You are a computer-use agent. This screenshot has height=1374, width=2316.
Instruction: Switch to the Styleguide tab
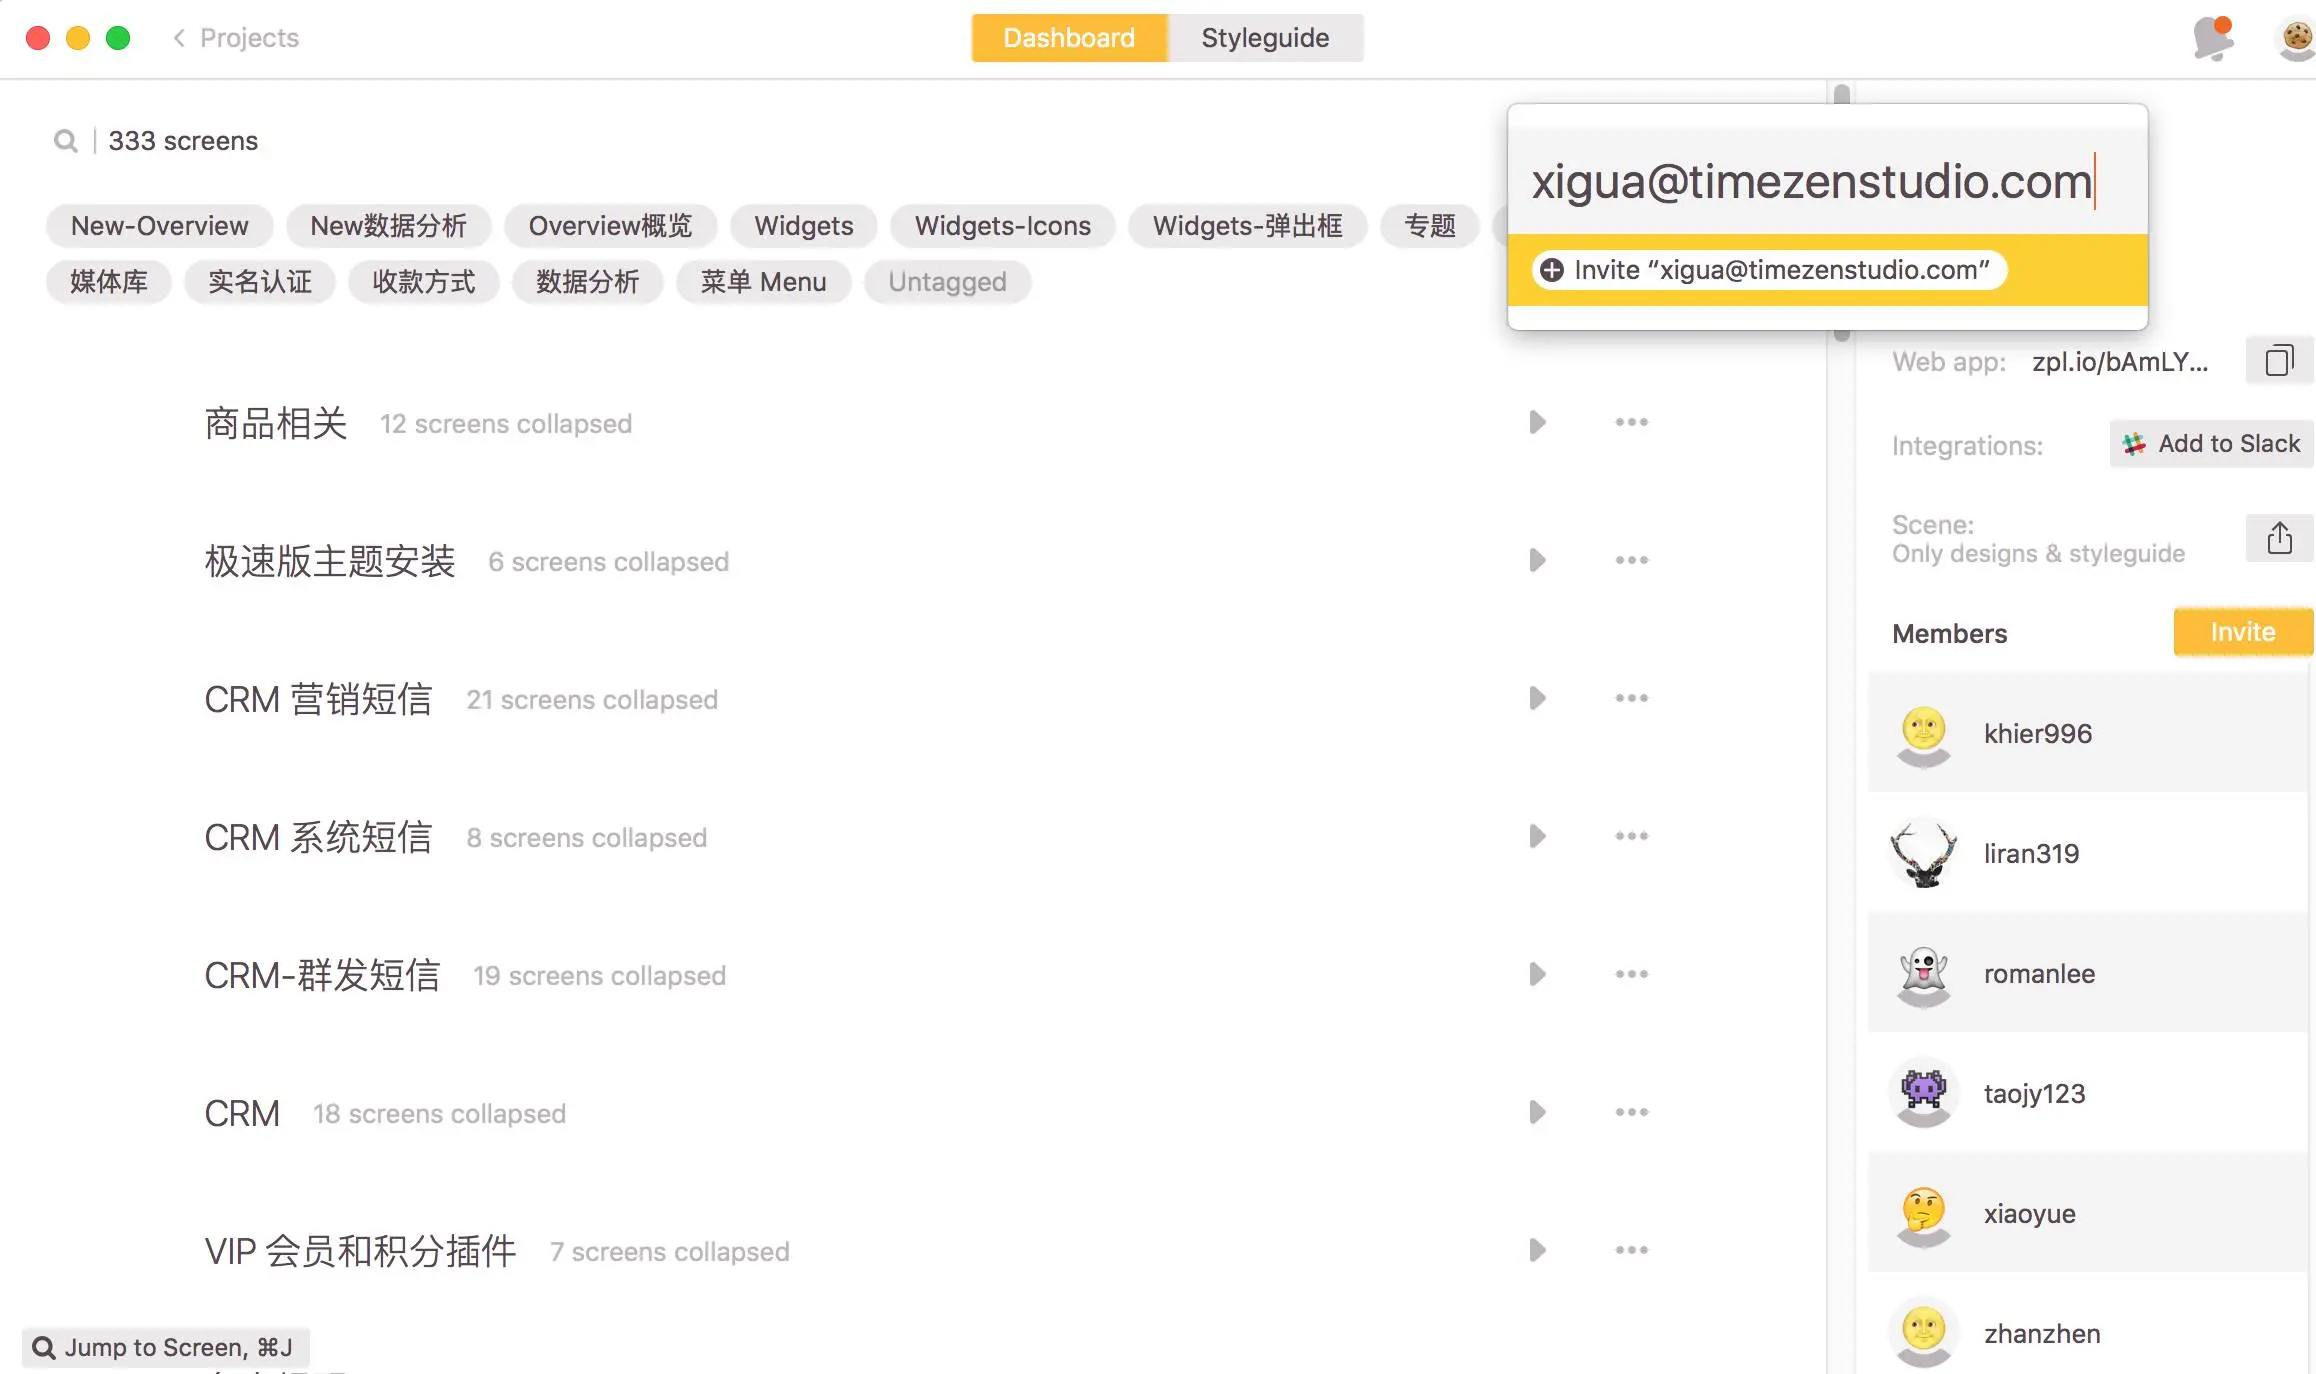point(1264,38)
